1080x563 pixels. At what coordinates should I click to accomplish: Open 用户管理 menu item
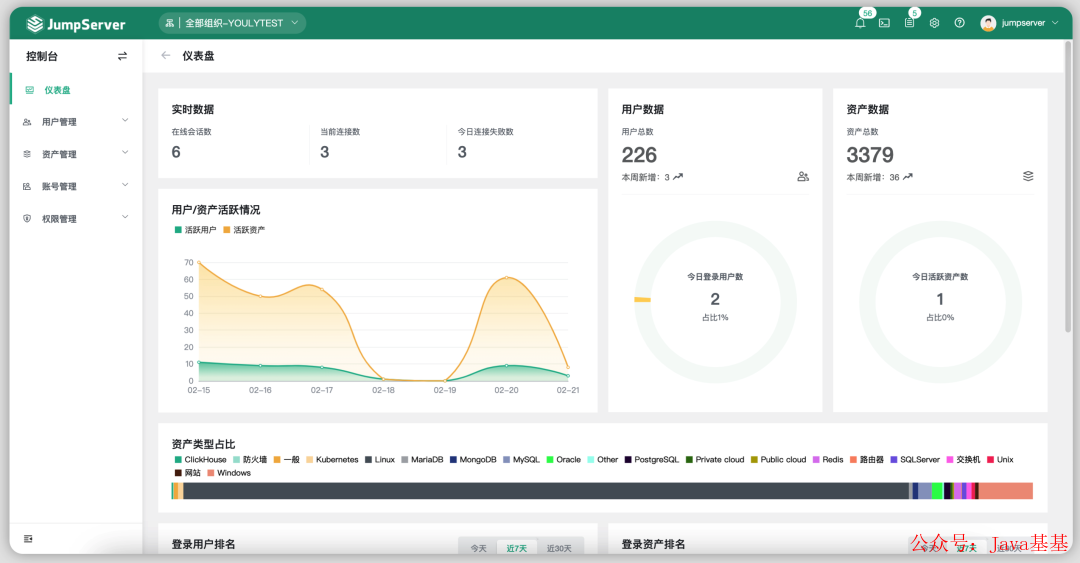pos(76,122)
